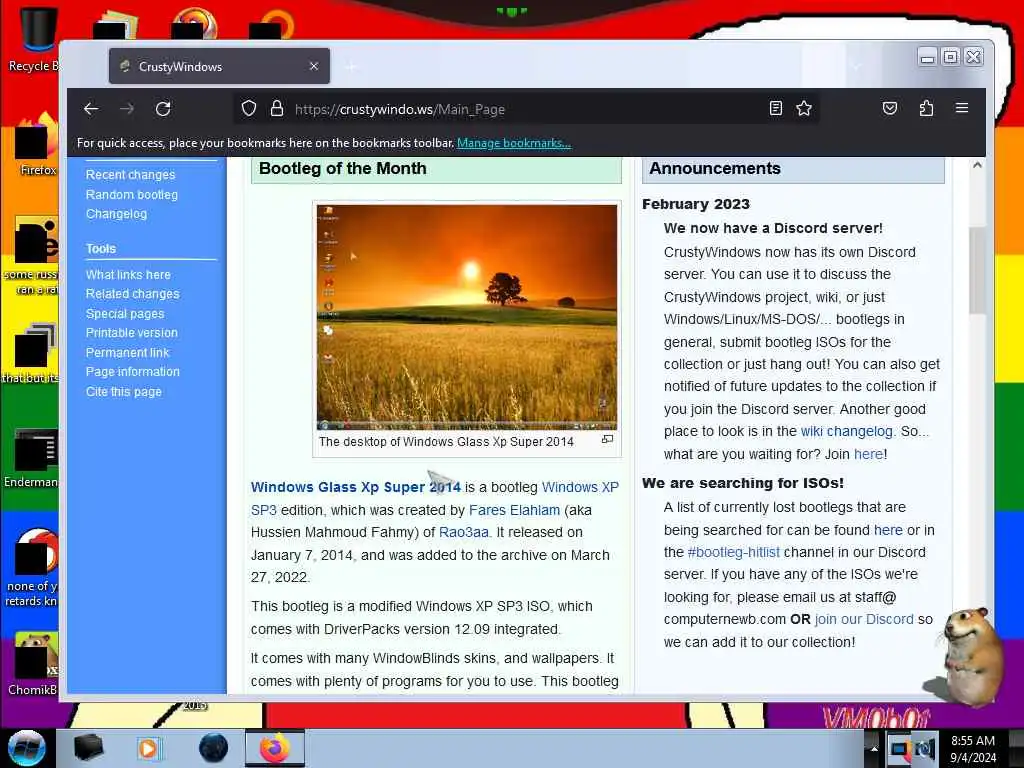Click 'We now have a Discord server!' text
Viewport: 1024px width, 768px height.
coord(773,228)
